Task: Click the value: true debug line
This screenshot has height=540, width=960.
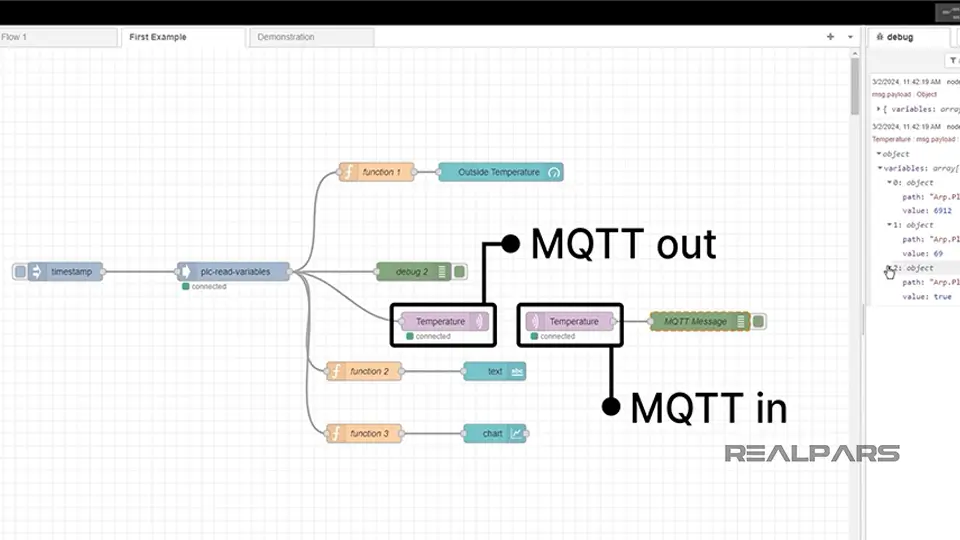Action: coord(926,296)
